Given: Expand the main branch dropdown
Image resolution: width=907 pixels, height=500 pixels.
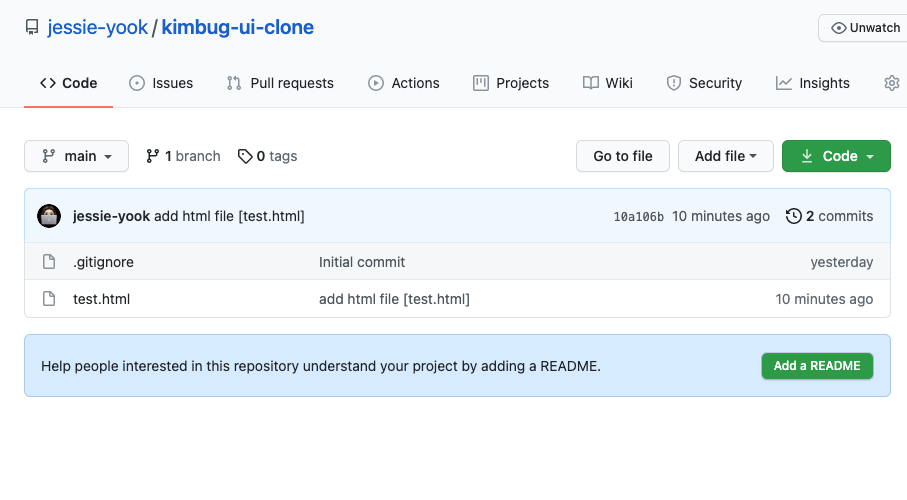Looking at the screenshot, I should click(x=76, y=156).
